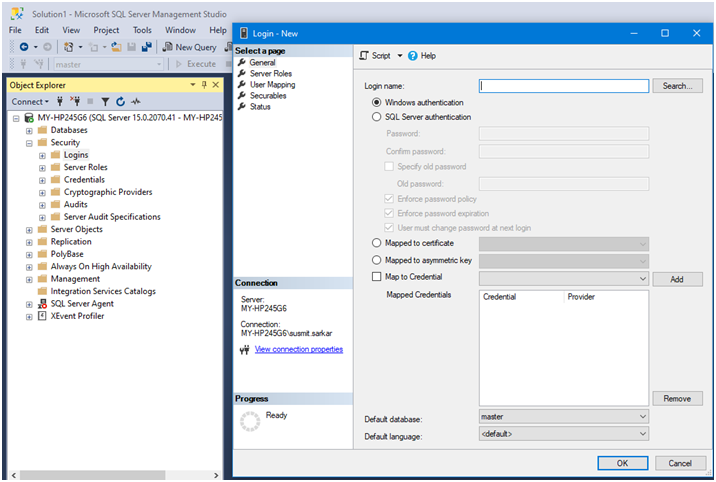Select SQL Server authentication radio button
The height and width of the screenshot is (482, 716).
376,117
